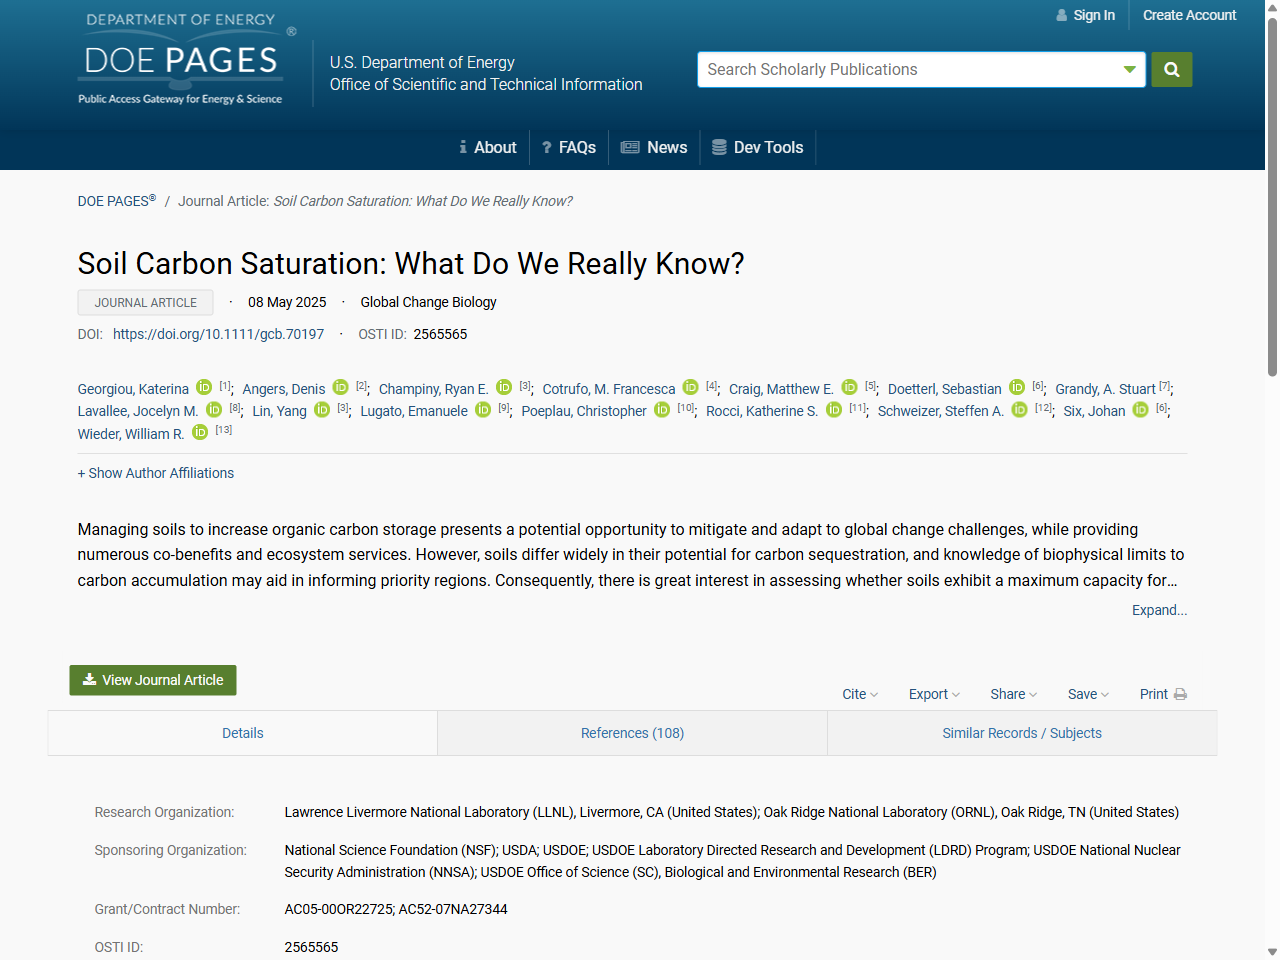Click the printer icon next to Print
The image size is (1280, 960).
coord(1180,693)
